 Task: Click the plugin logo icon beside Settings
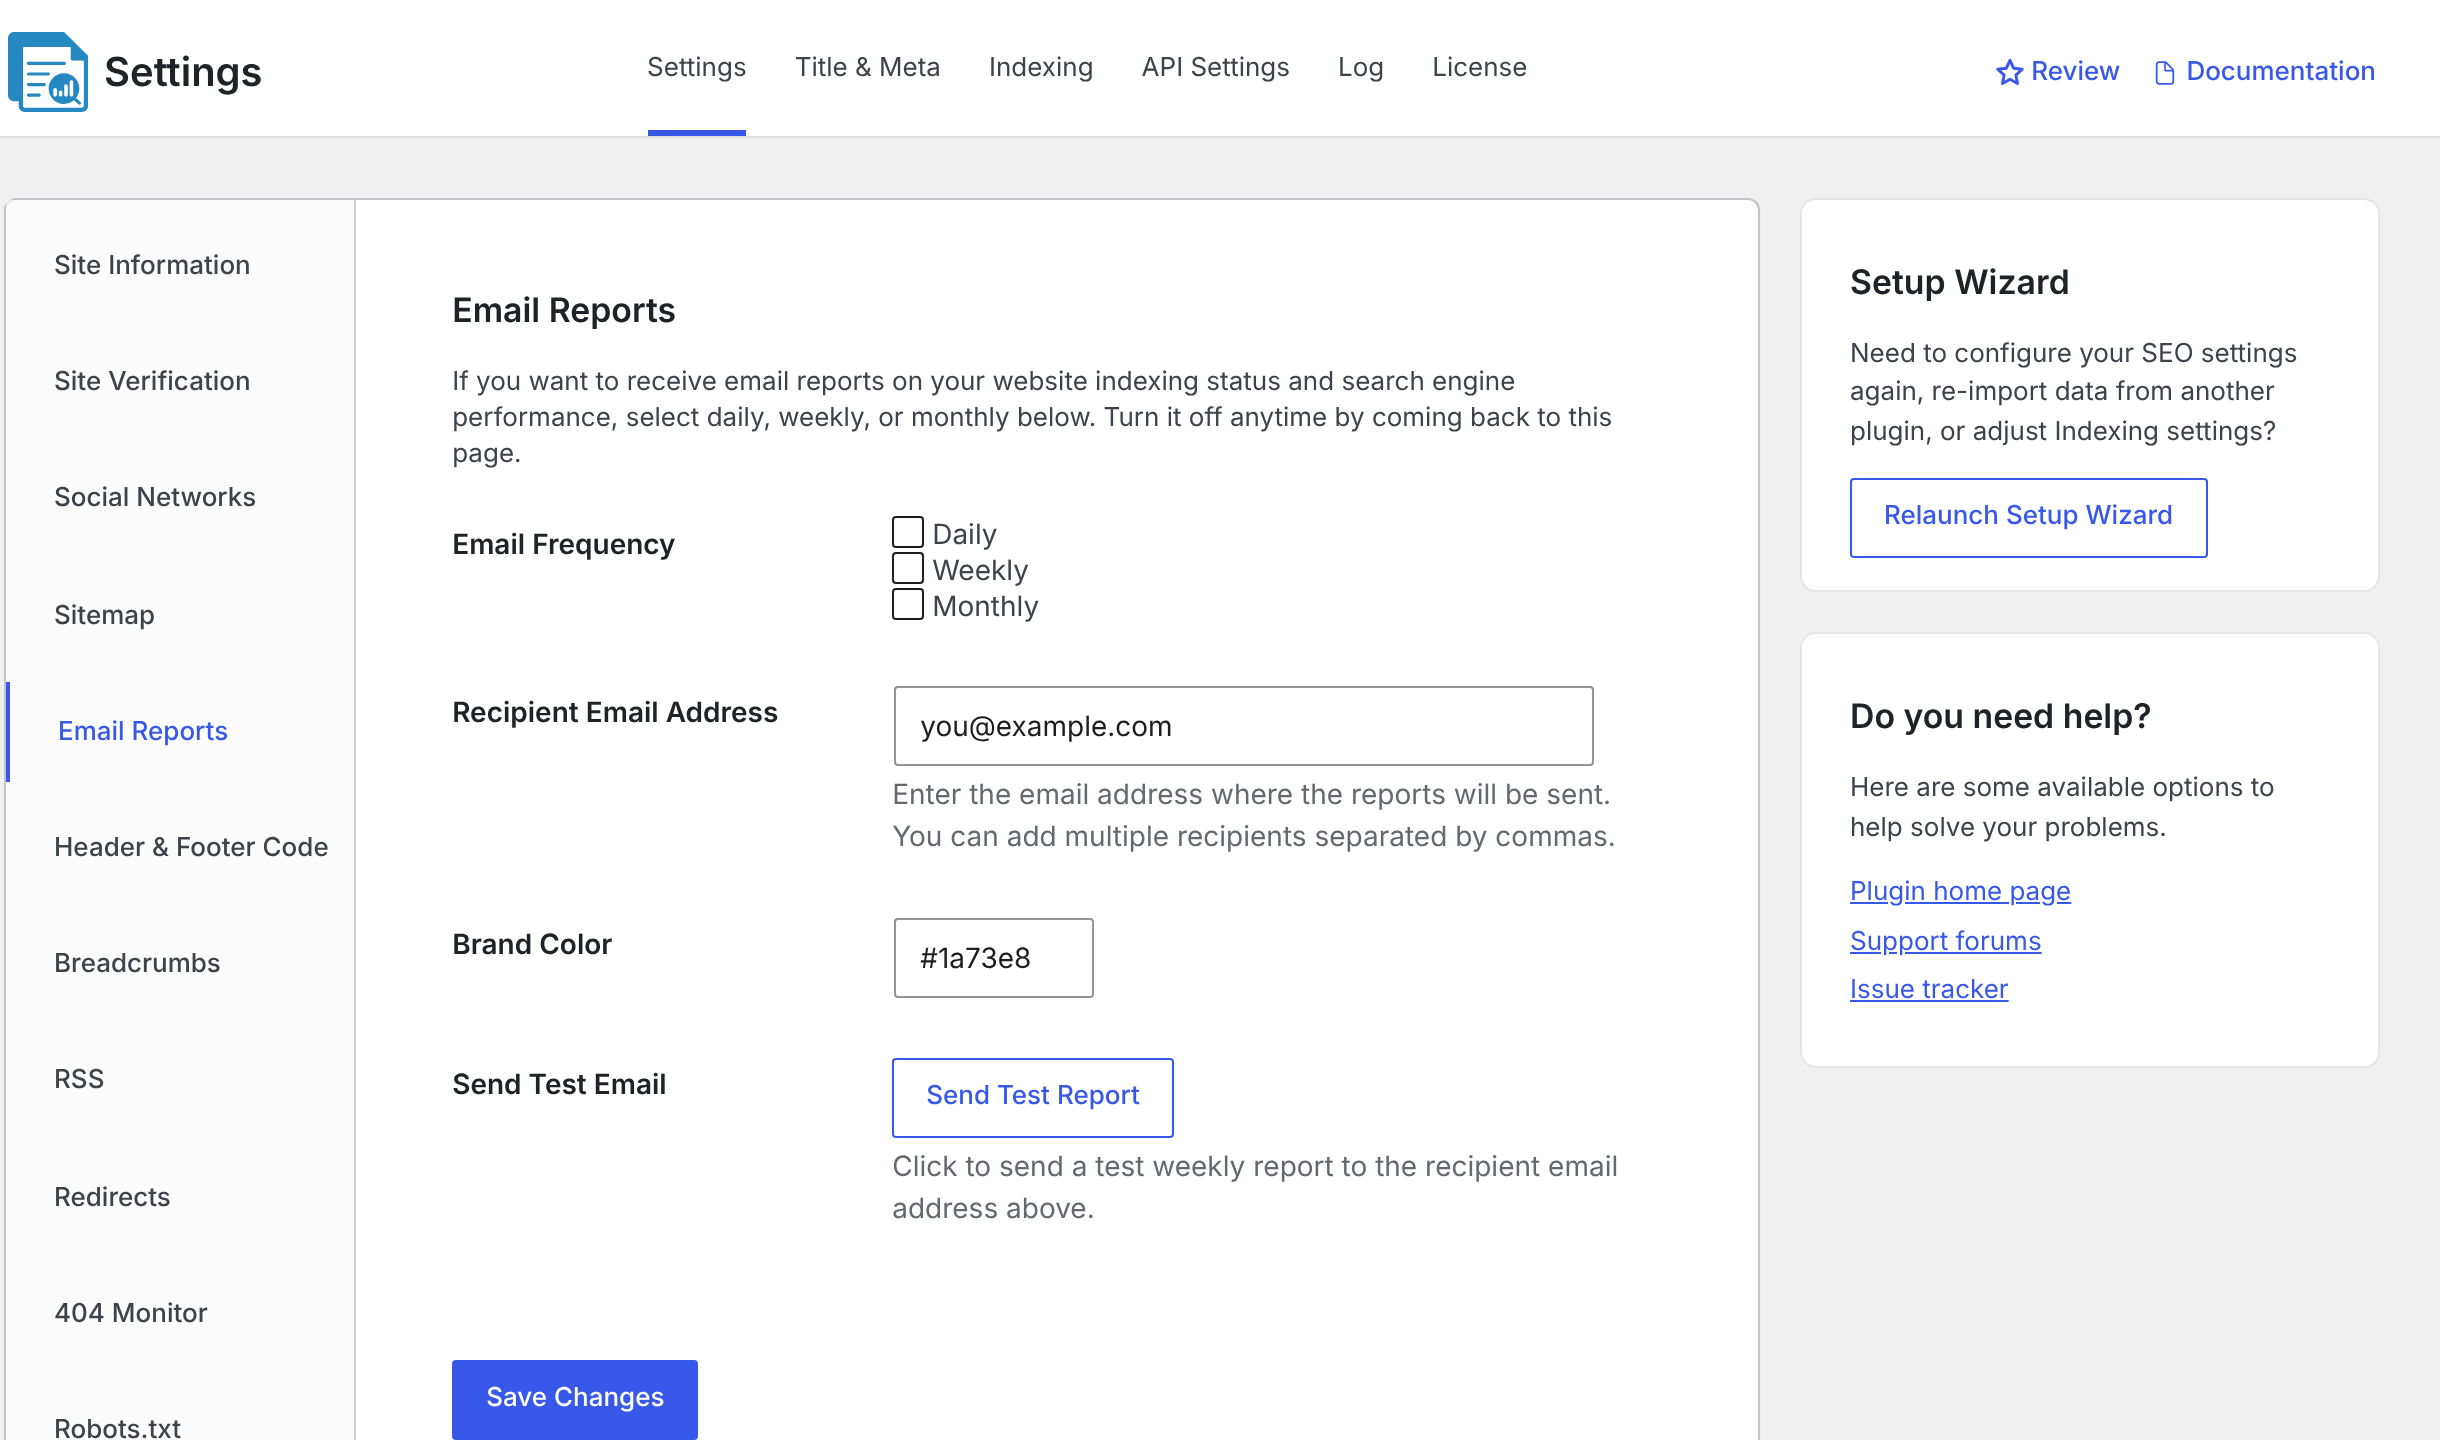tap(48, 72)
